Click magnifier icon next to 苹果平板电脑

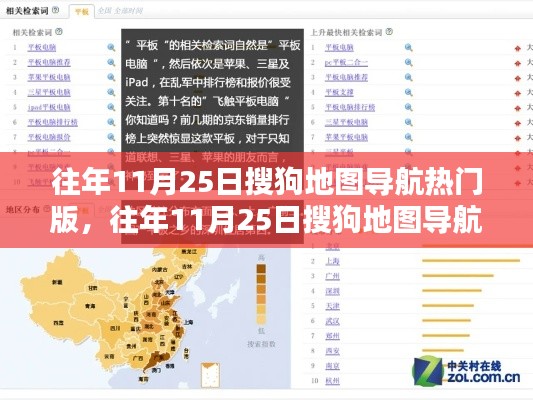111,77
